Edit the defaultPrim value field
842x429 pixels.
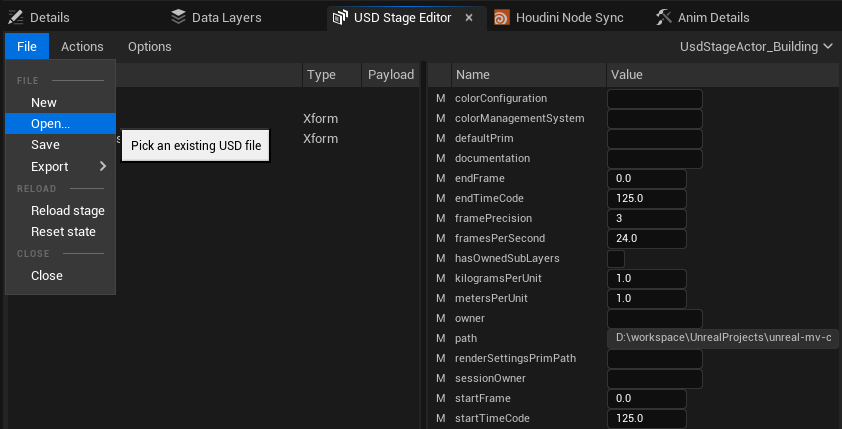tap(655, 139)
